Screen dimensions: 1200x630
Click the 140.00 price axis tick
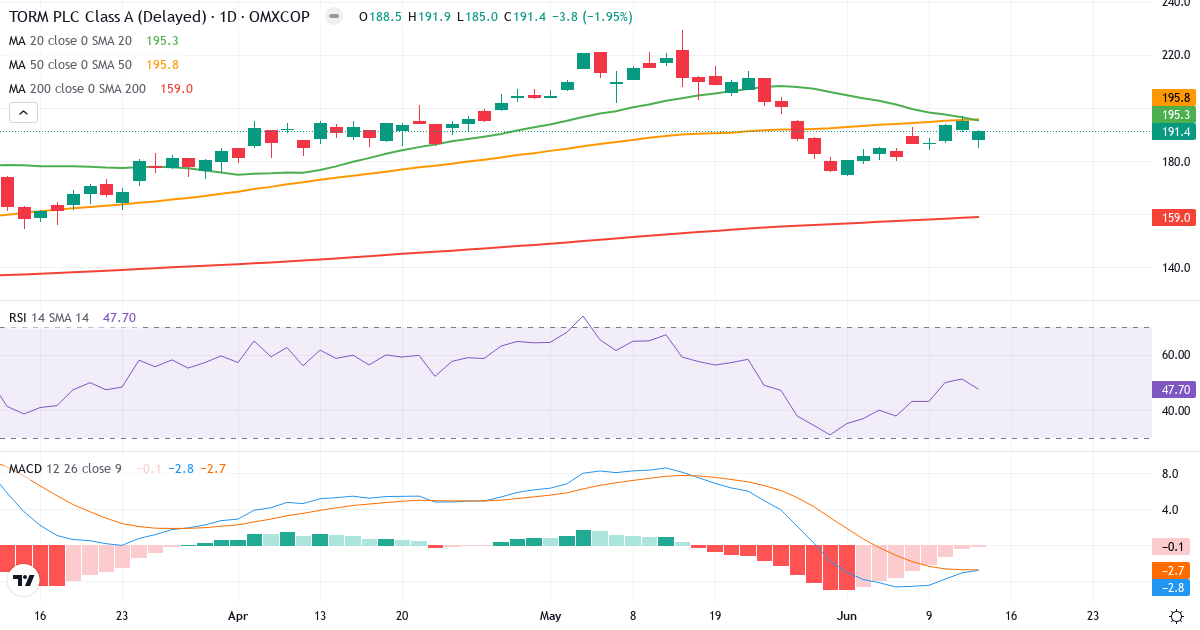point(1174,268)
